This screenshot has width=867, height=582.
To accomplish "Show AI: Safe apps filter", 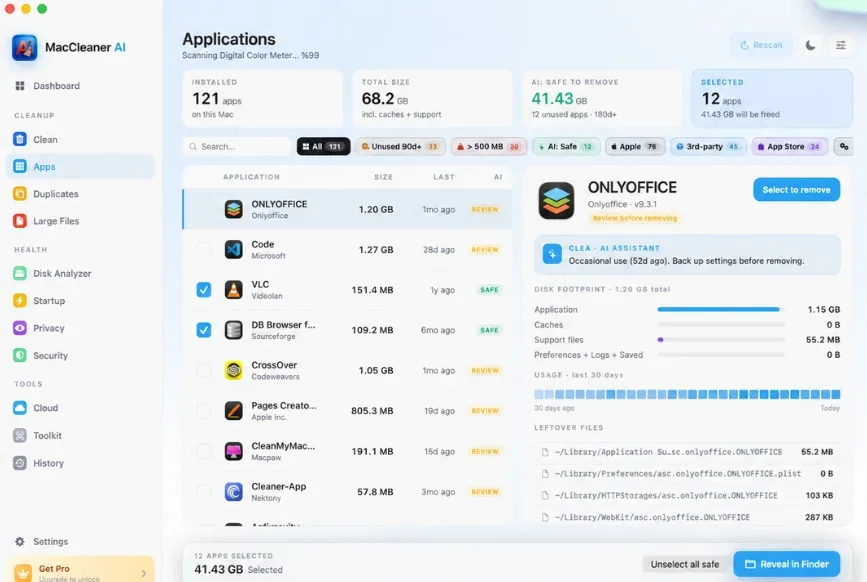I will [566, 146].
